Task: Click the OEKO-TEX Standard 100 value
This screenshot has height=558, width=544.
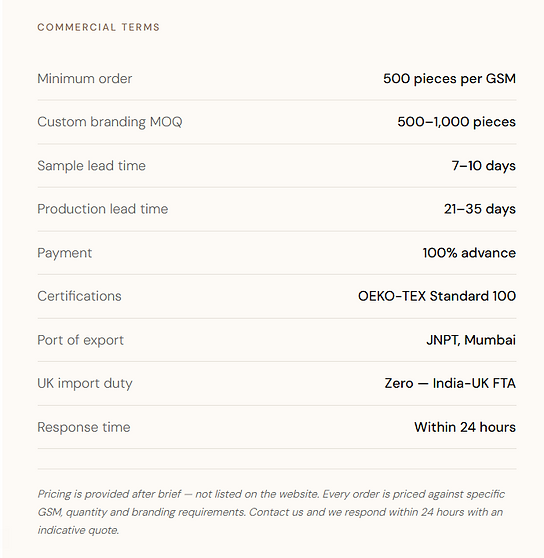Action: 437,296
